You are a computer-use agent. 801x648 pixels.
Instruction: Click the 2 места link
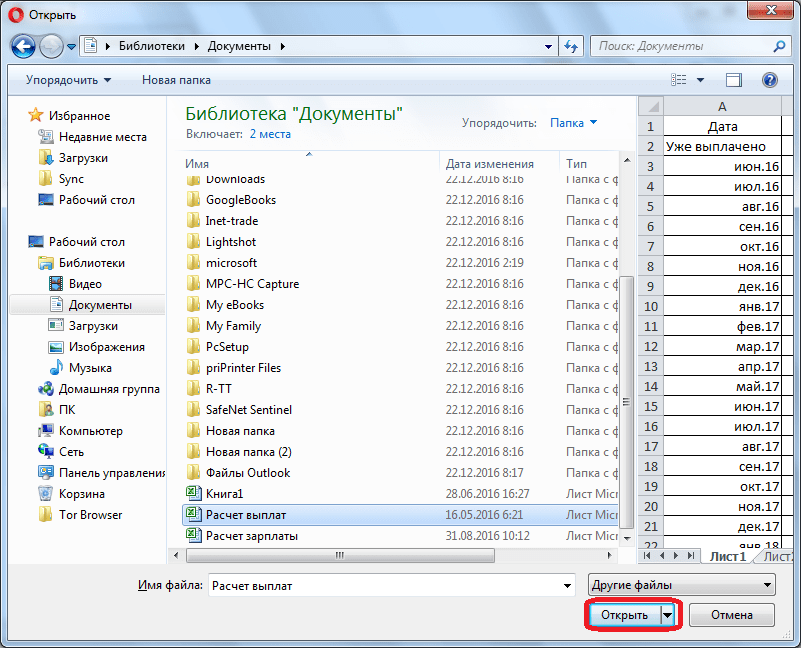[270, 133]
